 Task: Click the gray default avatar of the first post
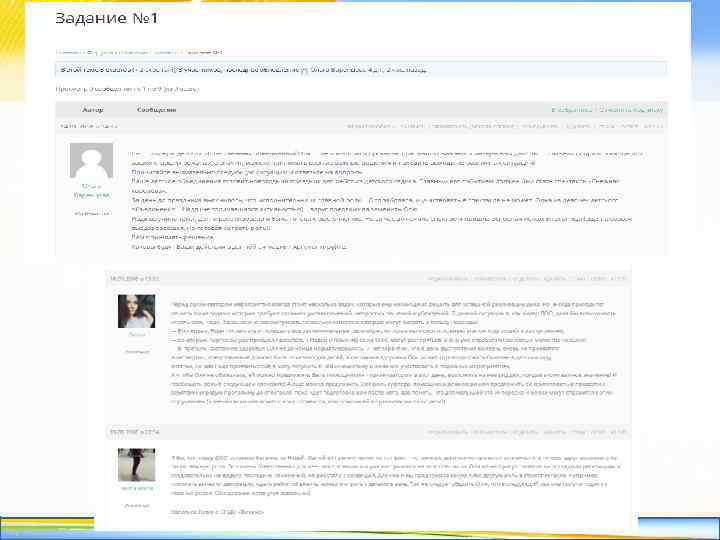(91, 160)
